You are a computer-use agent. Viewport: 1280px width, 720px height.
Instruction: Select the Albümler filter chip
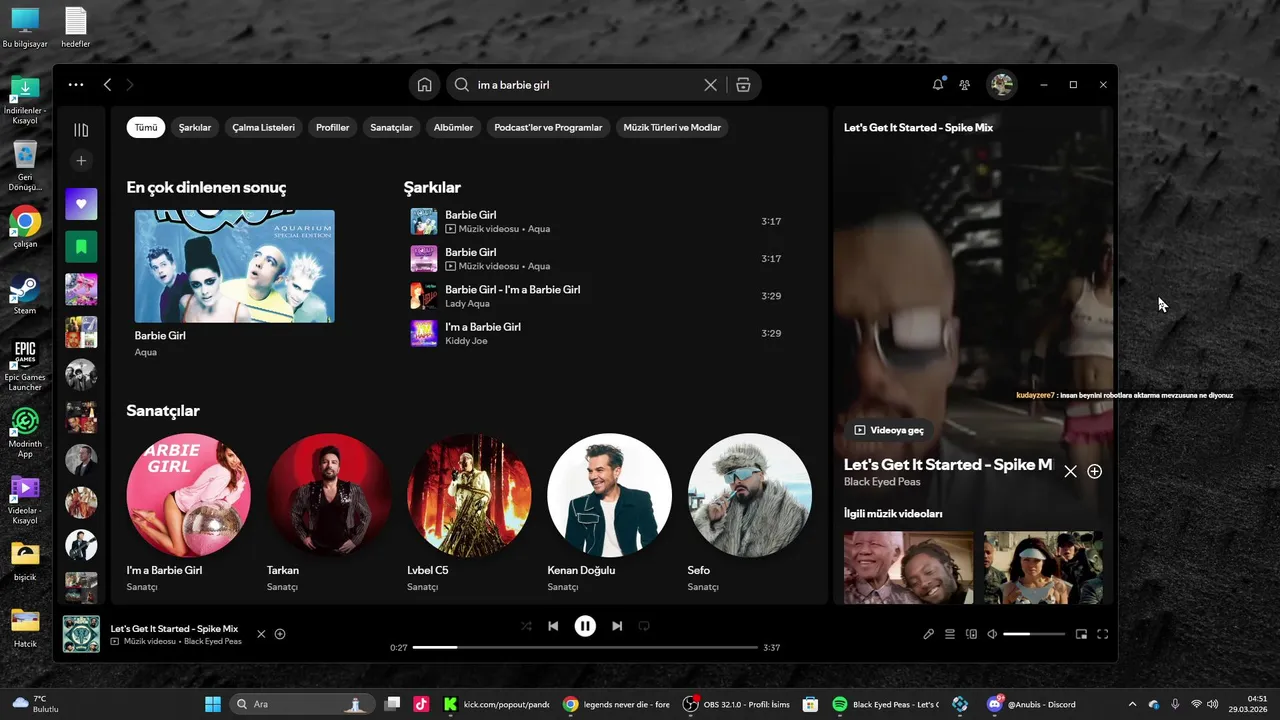point(453,128)
